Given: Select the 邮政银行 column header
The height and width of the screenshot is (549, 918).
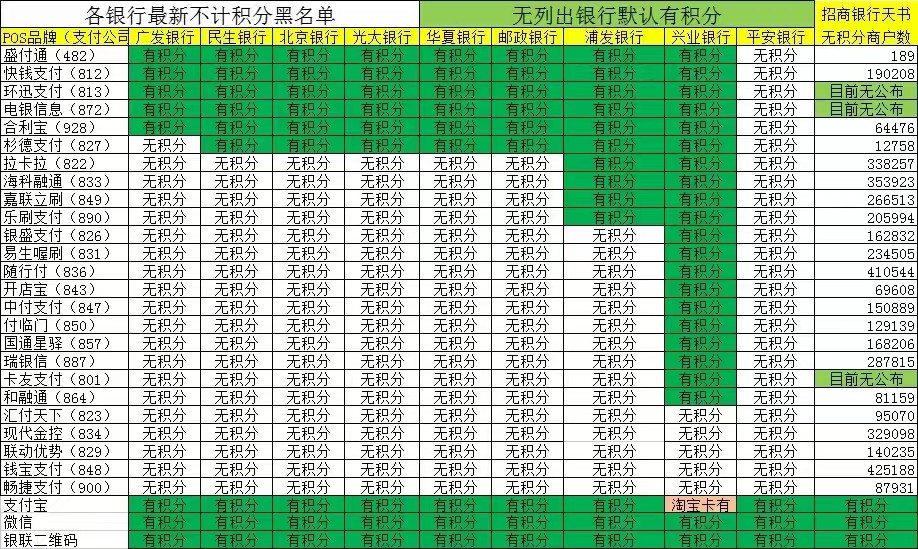Looking at the screenshot, I should tap(527, 37).
